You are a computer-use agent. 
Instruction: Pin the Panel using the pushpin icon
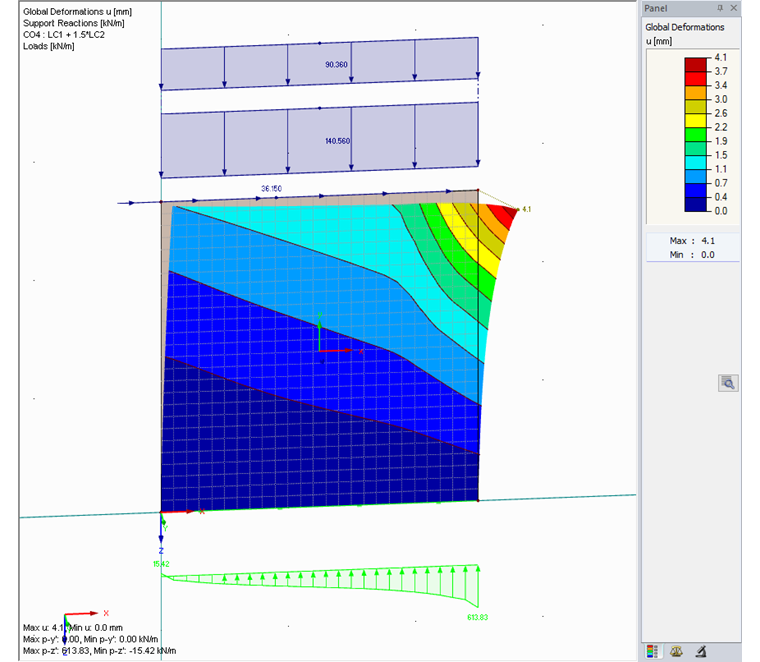tap(720, 8)
